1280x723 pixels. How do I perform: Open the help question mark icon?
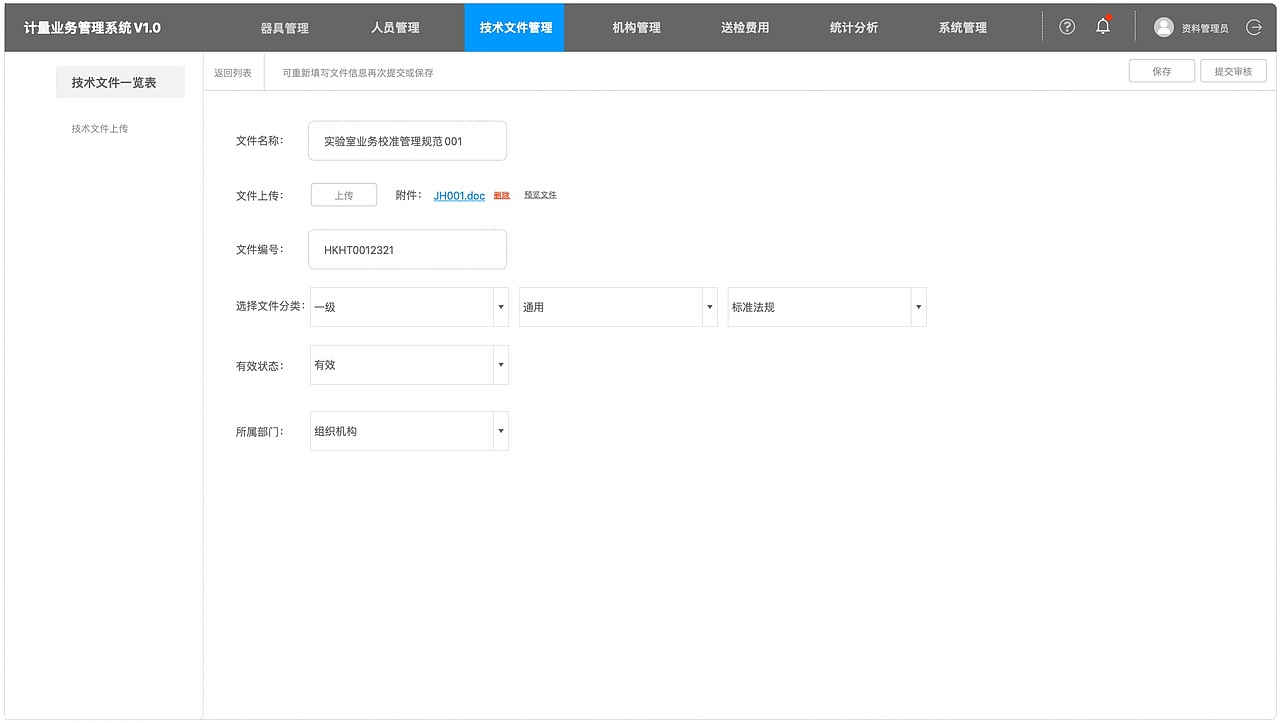[x=1067, y=27]
